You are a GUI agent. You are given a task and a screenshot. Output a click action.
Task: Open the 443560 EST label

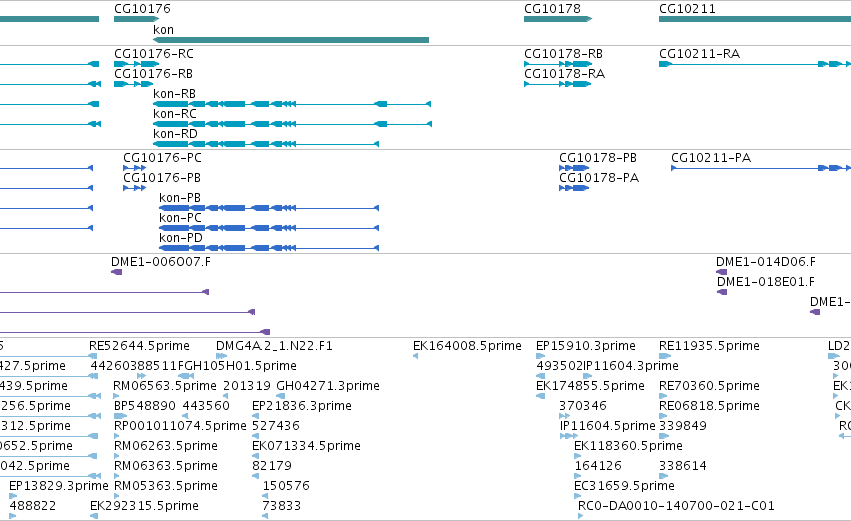(206, 406)
